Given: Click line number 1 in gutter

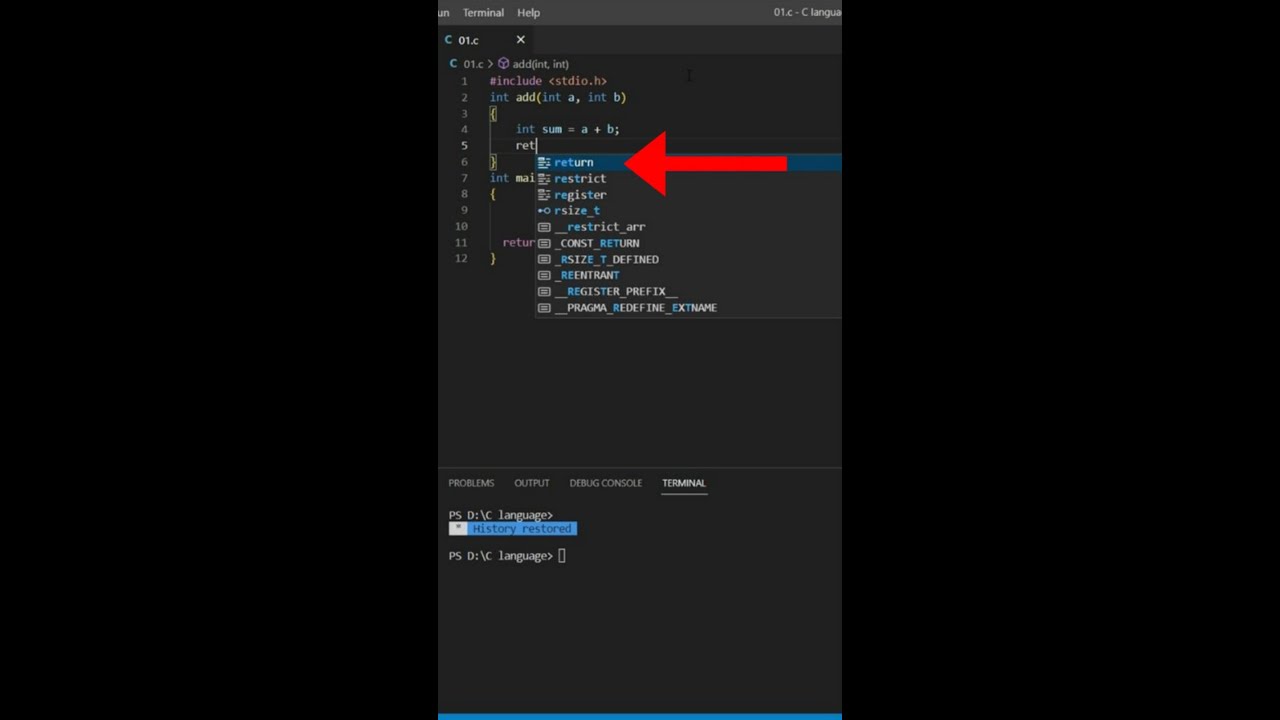Looking at the screenshot, I should click(464, 81).
